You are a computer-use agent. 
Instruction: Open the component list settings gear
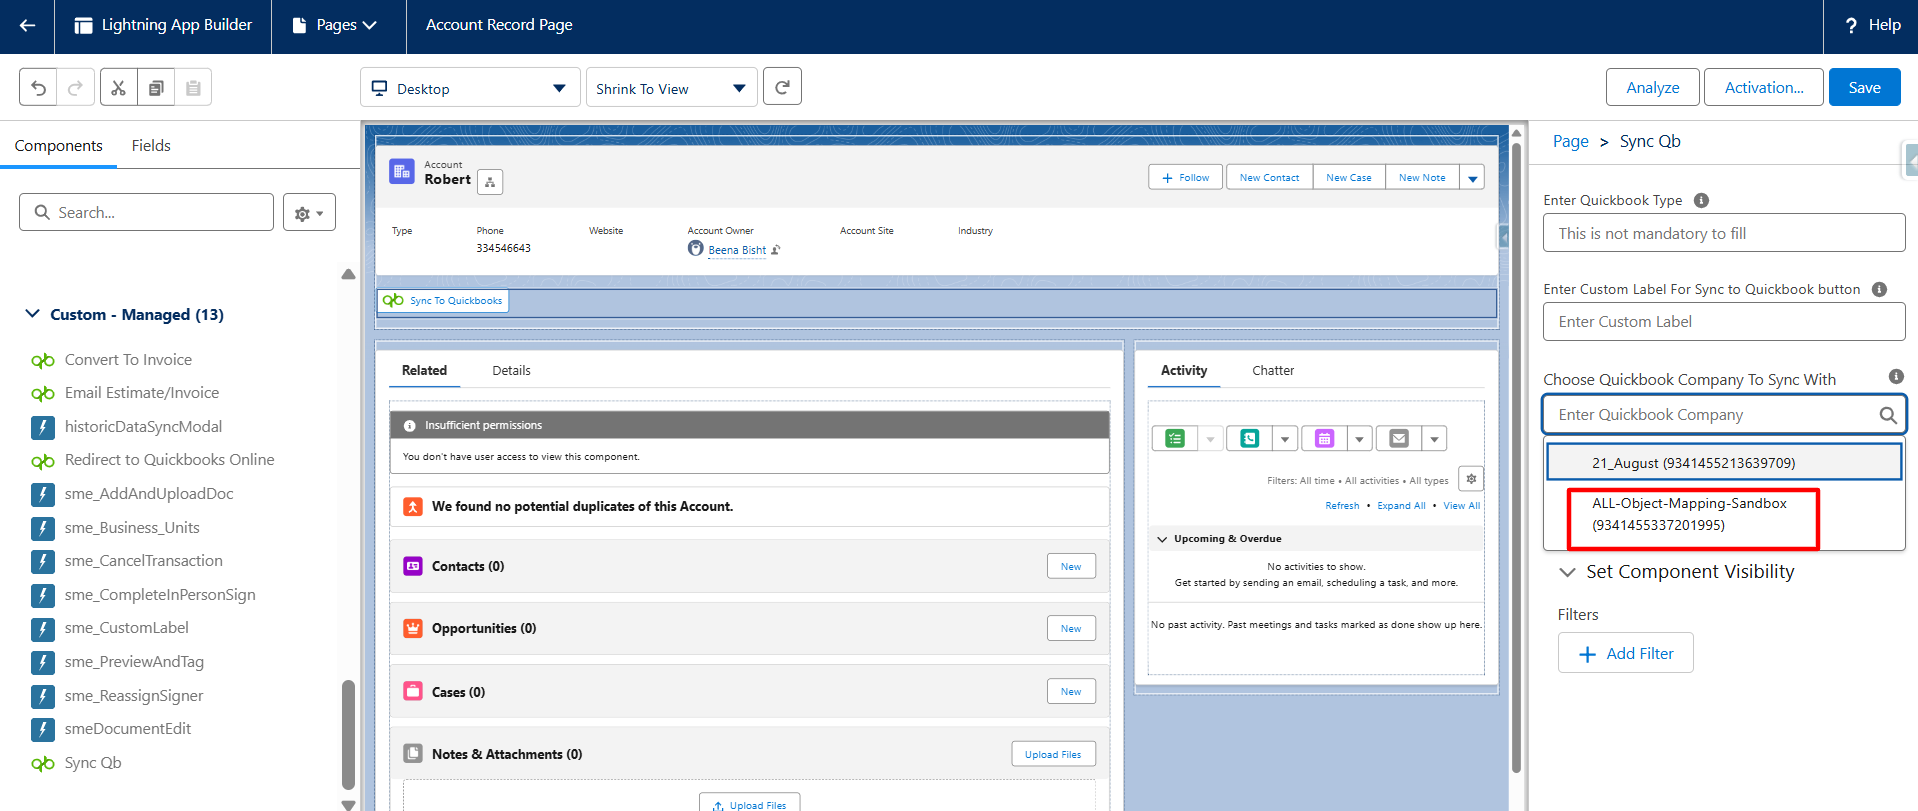[309, 213]
